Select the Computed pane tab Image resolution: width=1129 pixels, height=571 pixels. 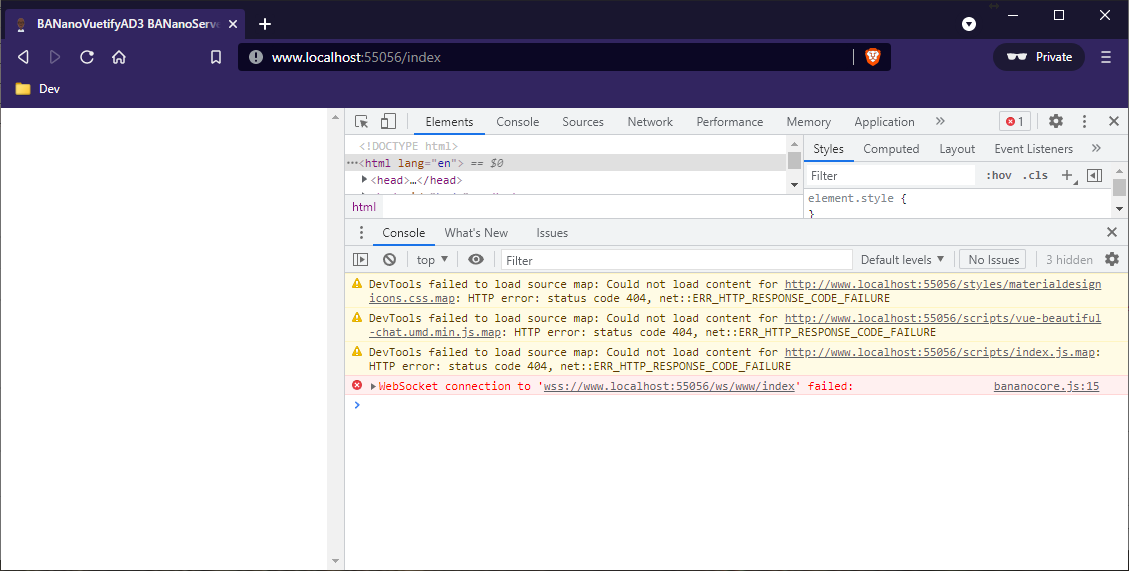[x=891, y=149]
